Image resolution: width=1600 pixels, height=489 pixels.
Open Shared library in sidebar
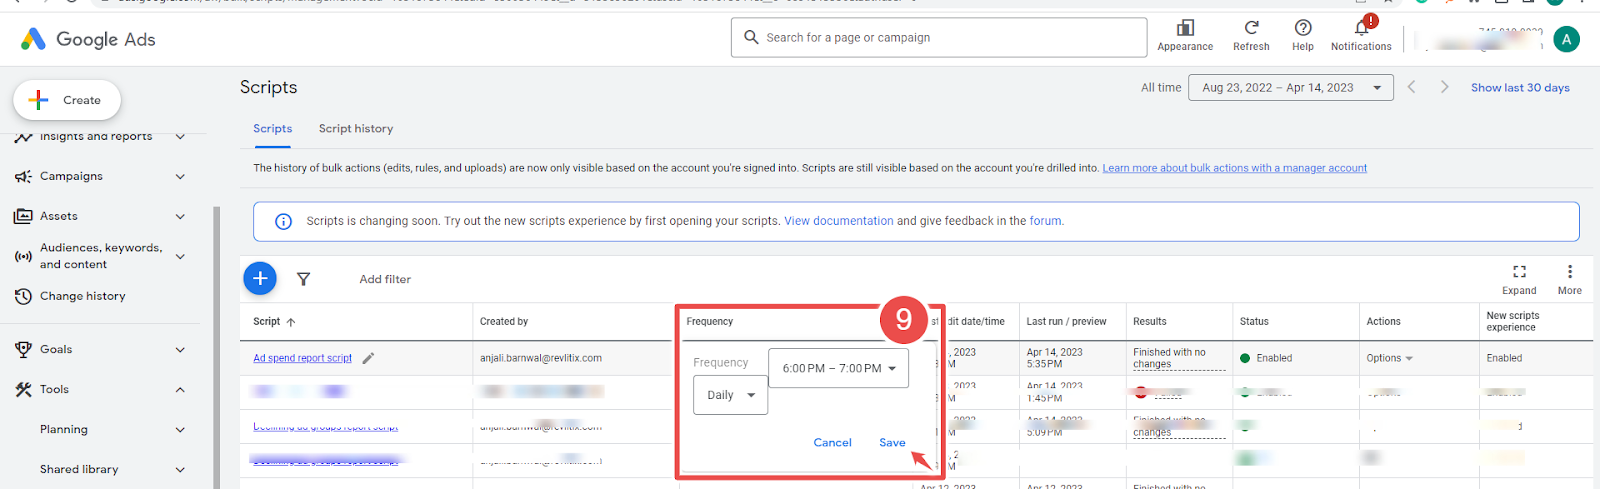(x=79, y=469)
